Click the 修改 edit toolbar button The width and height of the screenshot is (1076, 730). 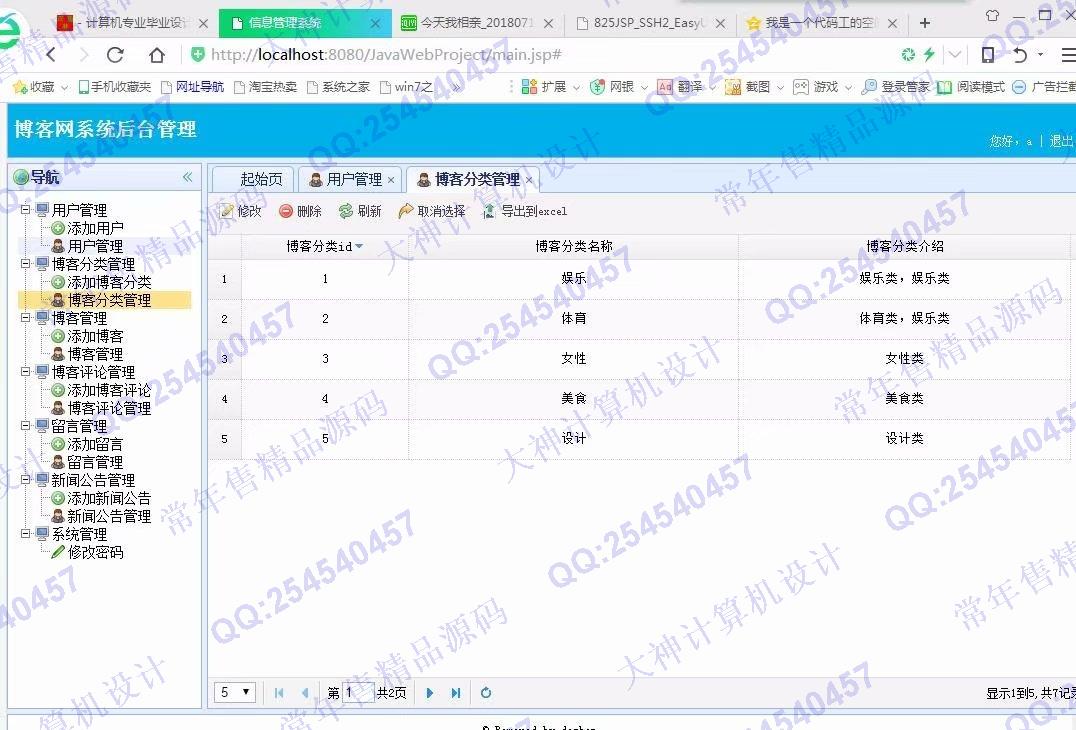241,211
